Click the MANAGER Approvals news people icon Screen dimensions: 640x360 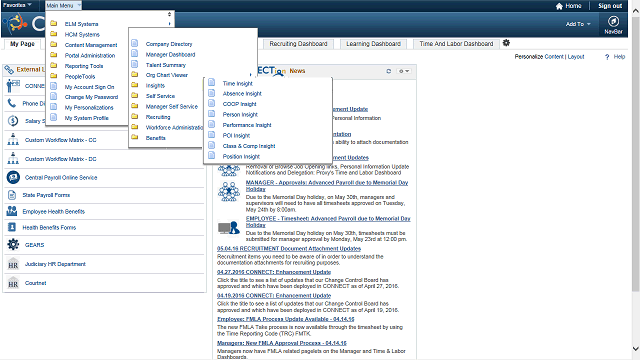[229, 191]
